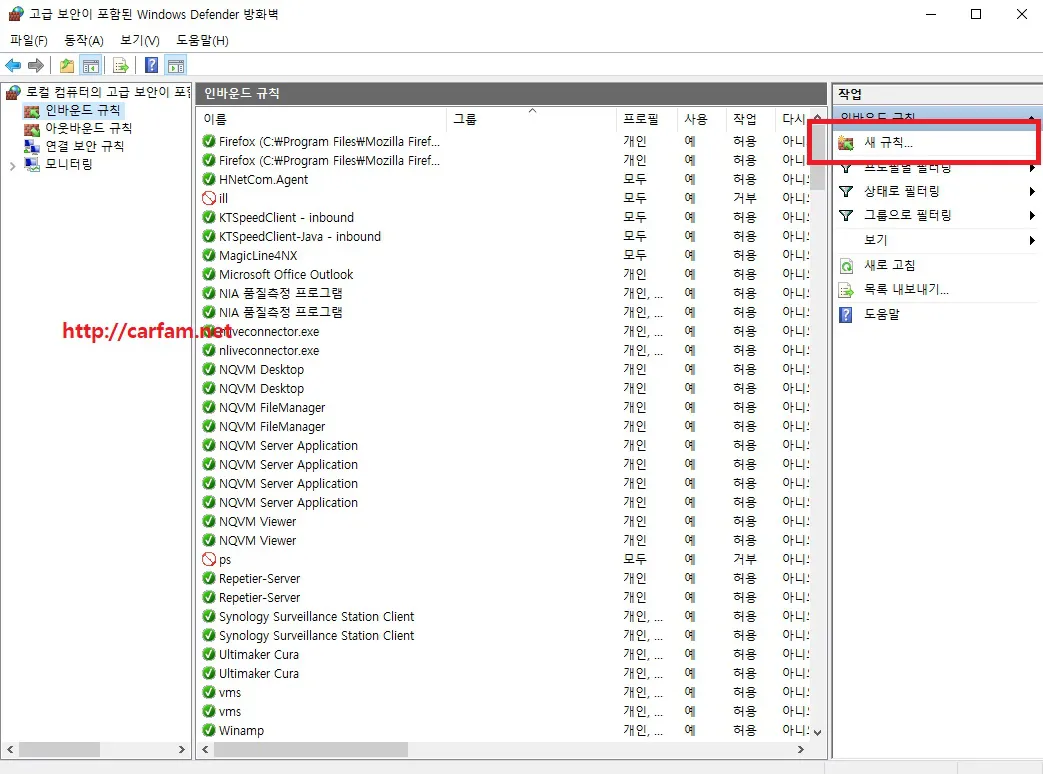Click the 아웃바운드 규칙 tree icon
Screen dimensions: 1043x774
[x=32, y=128]
